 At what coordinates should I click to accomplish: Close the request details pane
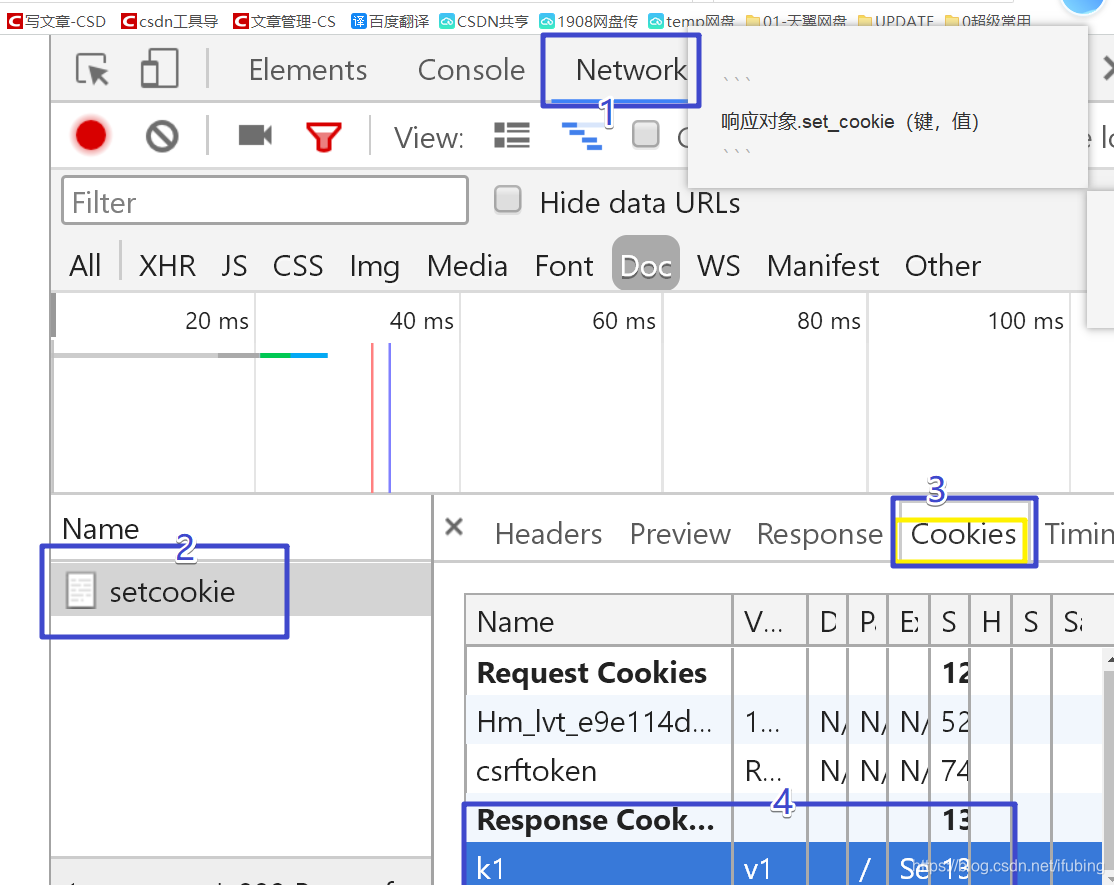tap(454, 527)
